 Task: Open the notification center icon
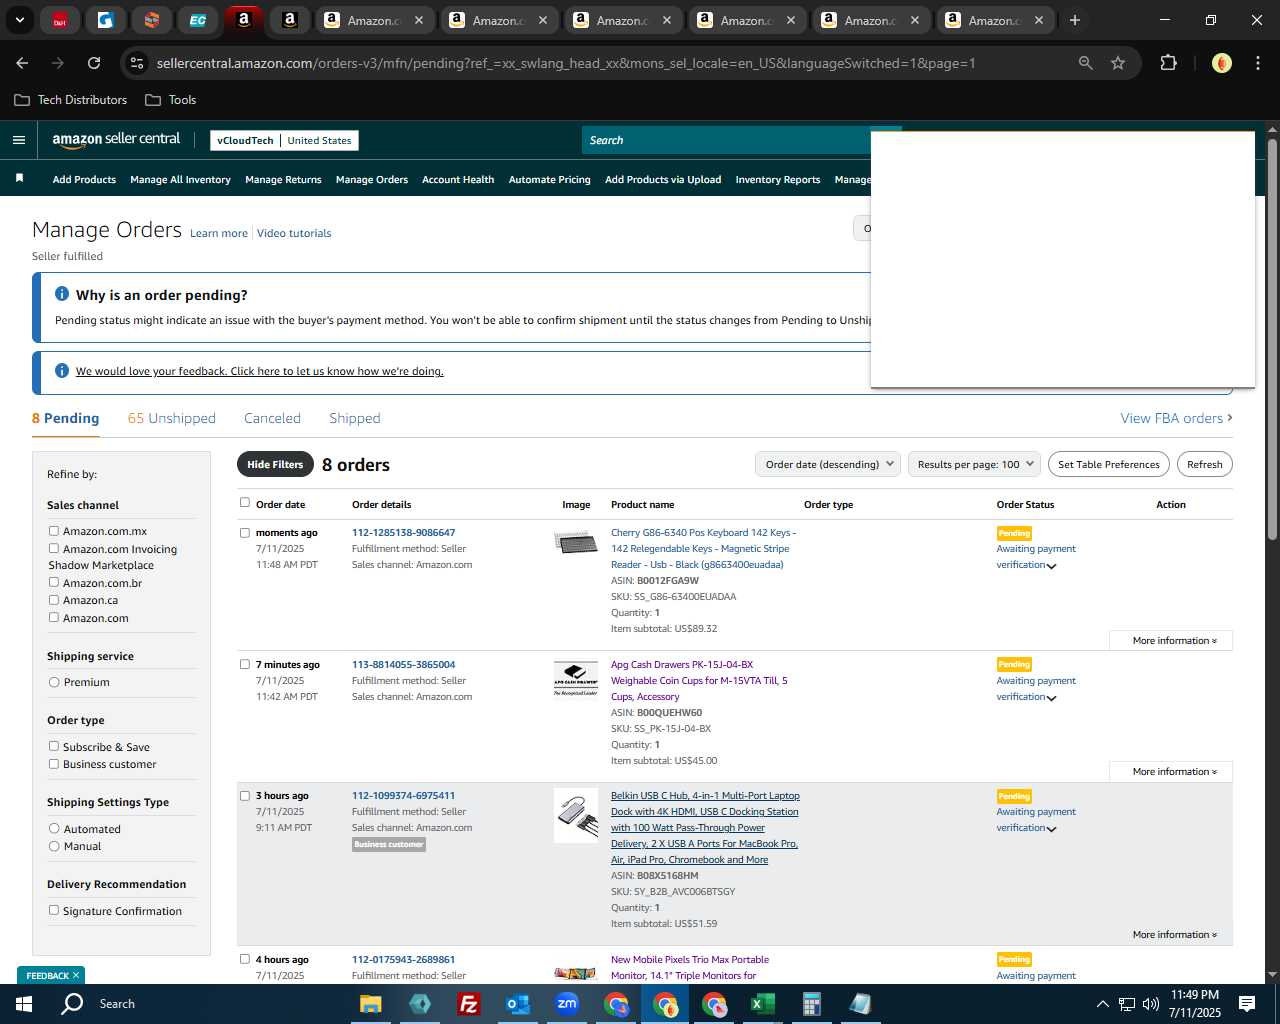(x=1247, y=1004)
